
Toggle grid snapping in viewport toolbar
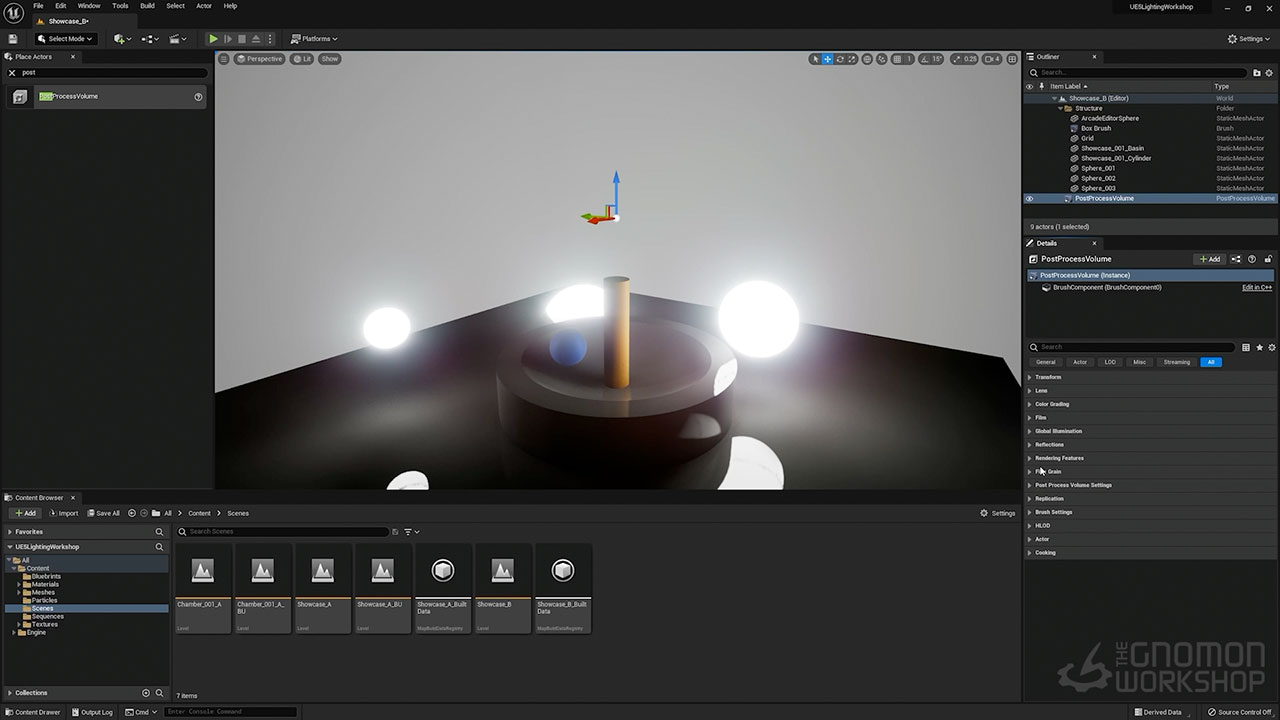point(896,59)
